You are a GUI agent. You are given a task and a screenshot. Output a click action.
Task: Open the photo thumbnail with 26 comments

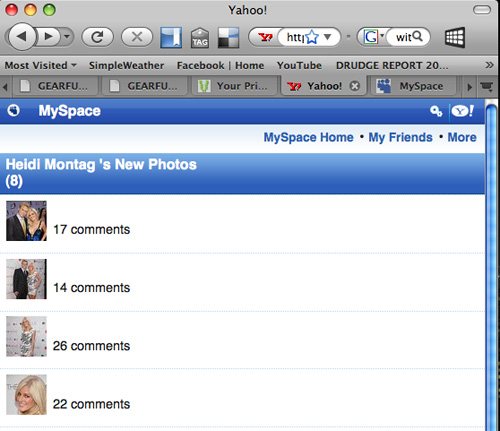26,336
